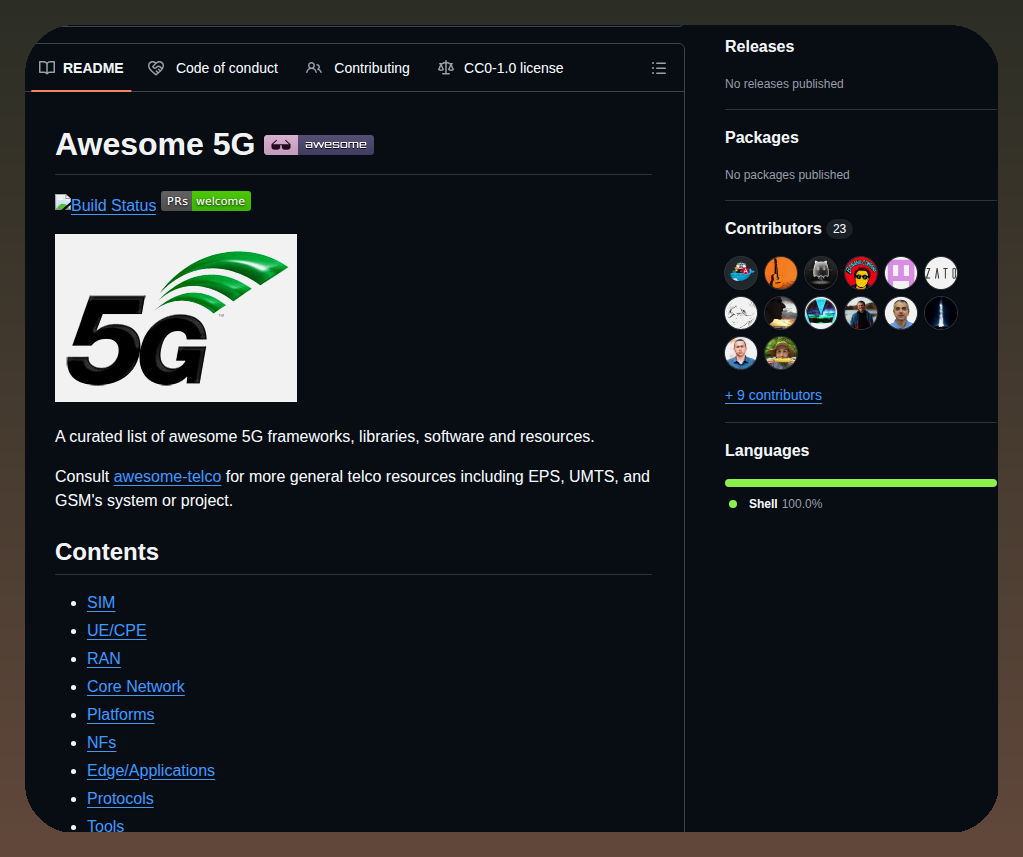
Task: Open the gray owl contributor avatar
Action: pos(821,273)
